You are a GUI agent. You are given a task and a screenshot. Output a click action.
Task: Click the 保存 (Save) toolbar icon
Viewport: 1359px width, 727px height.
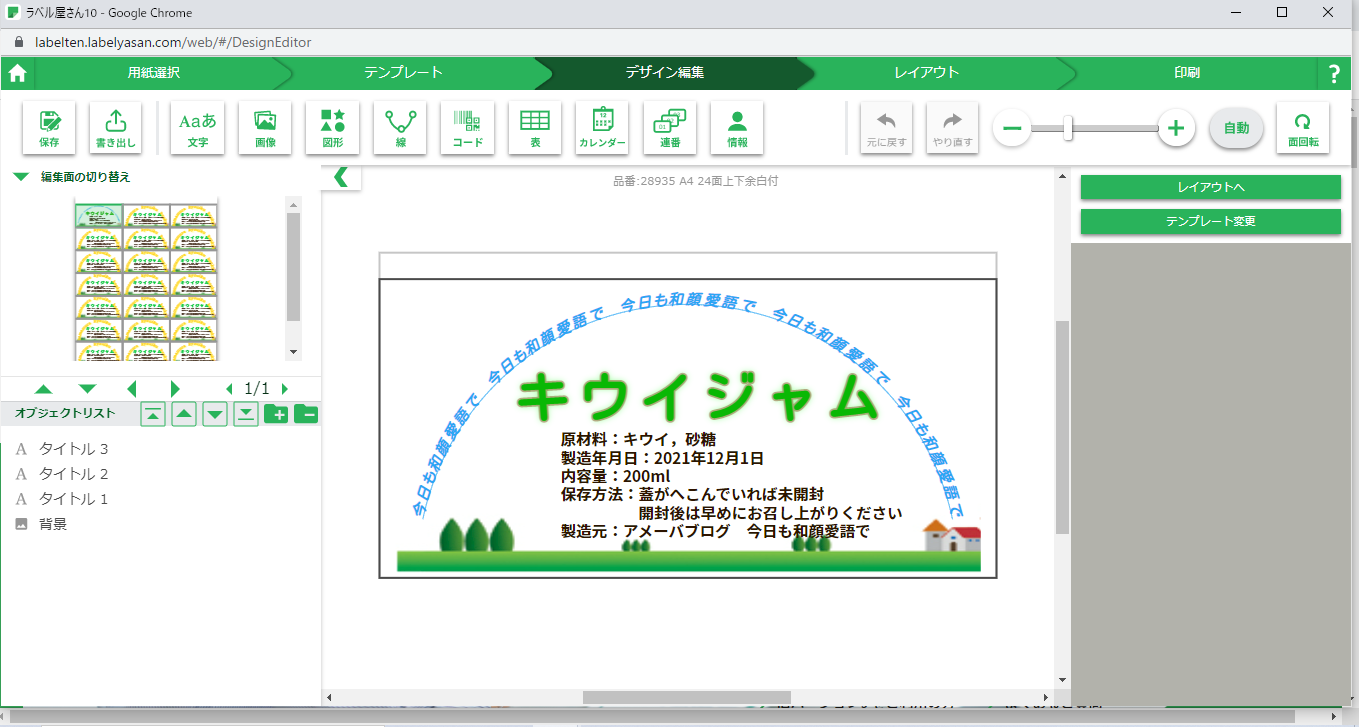point(49,128)
